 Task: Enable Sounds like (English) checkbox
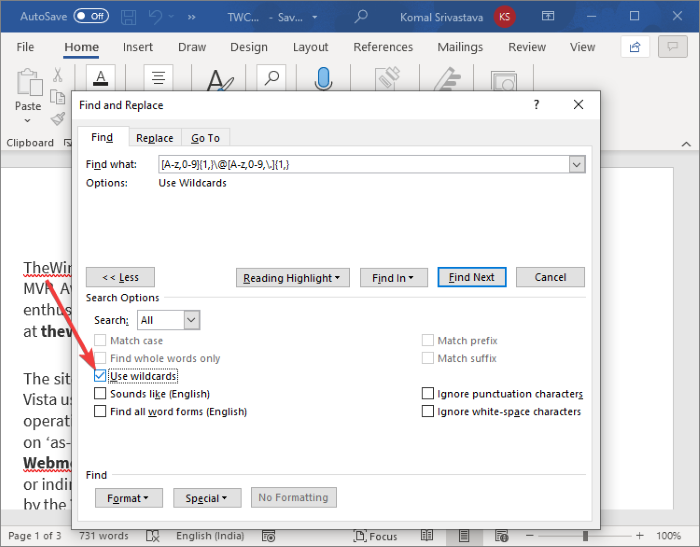coord(100,393)
